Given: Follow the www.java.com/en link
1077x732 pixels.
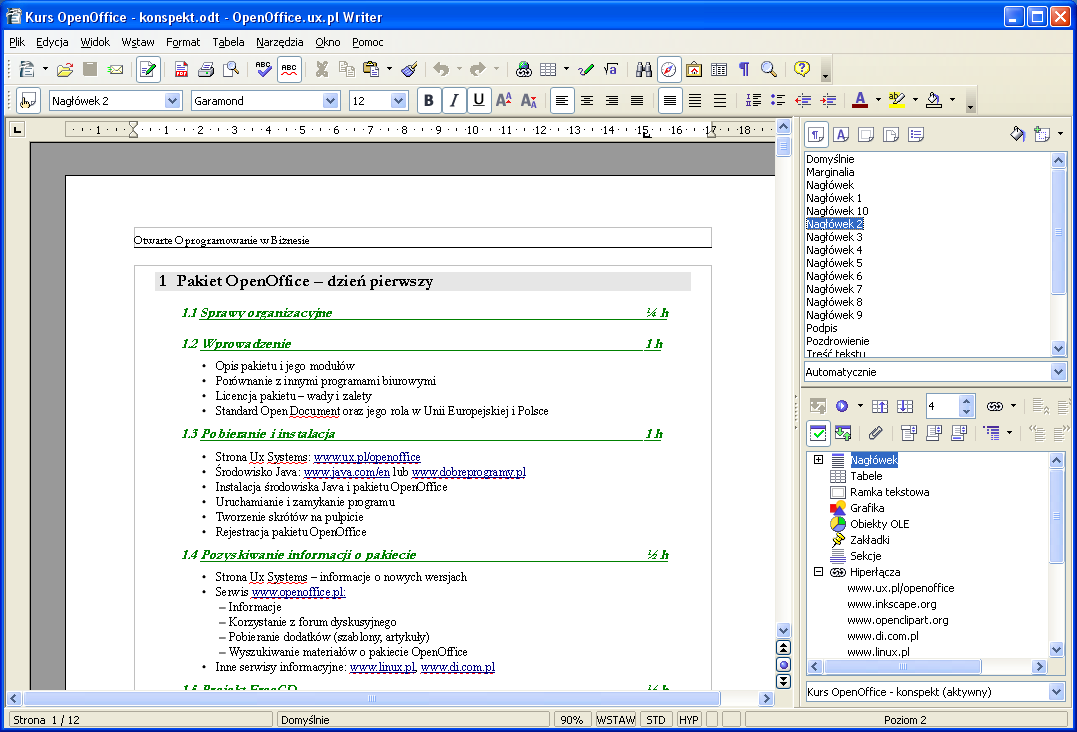Looking at the screenshot, I should [347, 472].
